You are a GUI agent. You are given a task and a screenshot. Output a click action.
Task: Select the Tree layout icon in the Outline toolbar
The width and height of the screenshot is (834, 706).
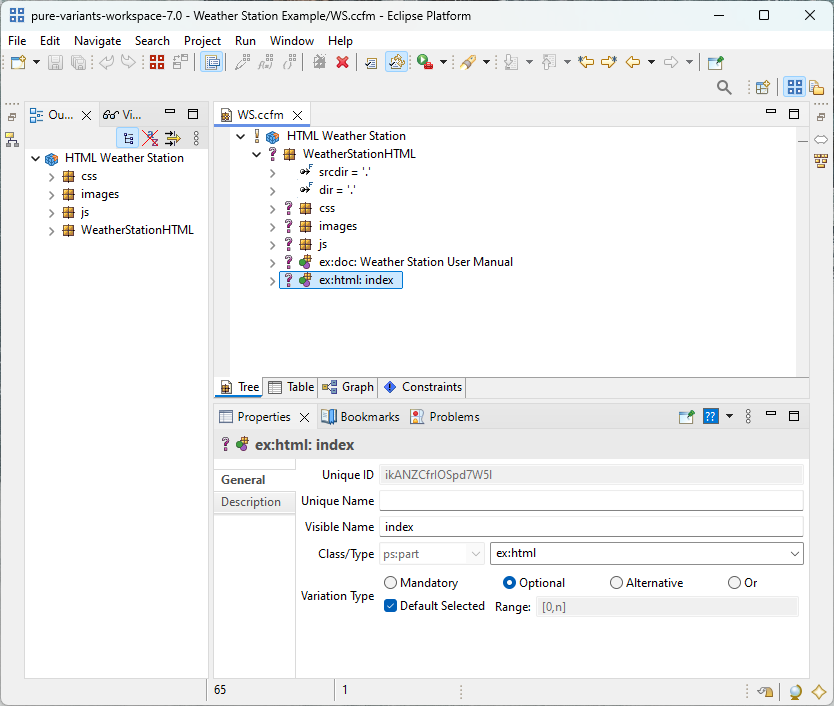pyautogui.click(x=128, y=136)
